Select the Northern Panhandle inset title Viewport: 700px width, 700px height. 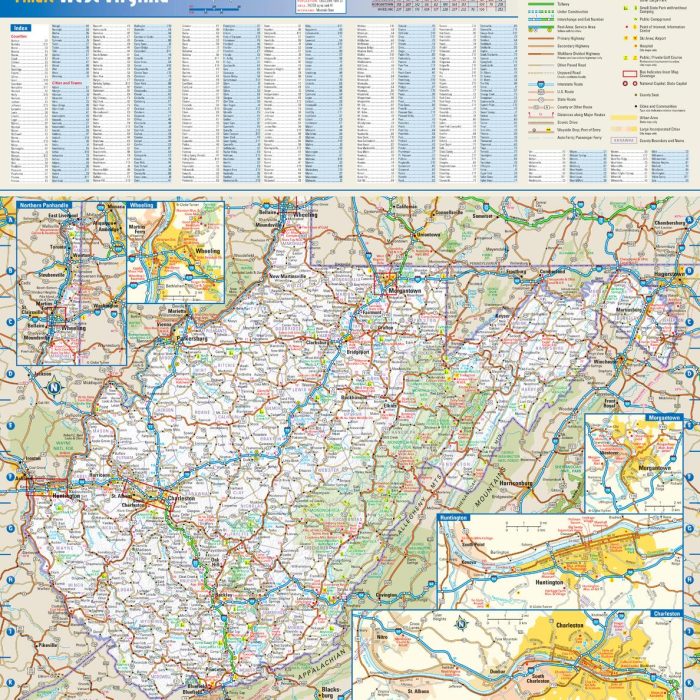43,205
